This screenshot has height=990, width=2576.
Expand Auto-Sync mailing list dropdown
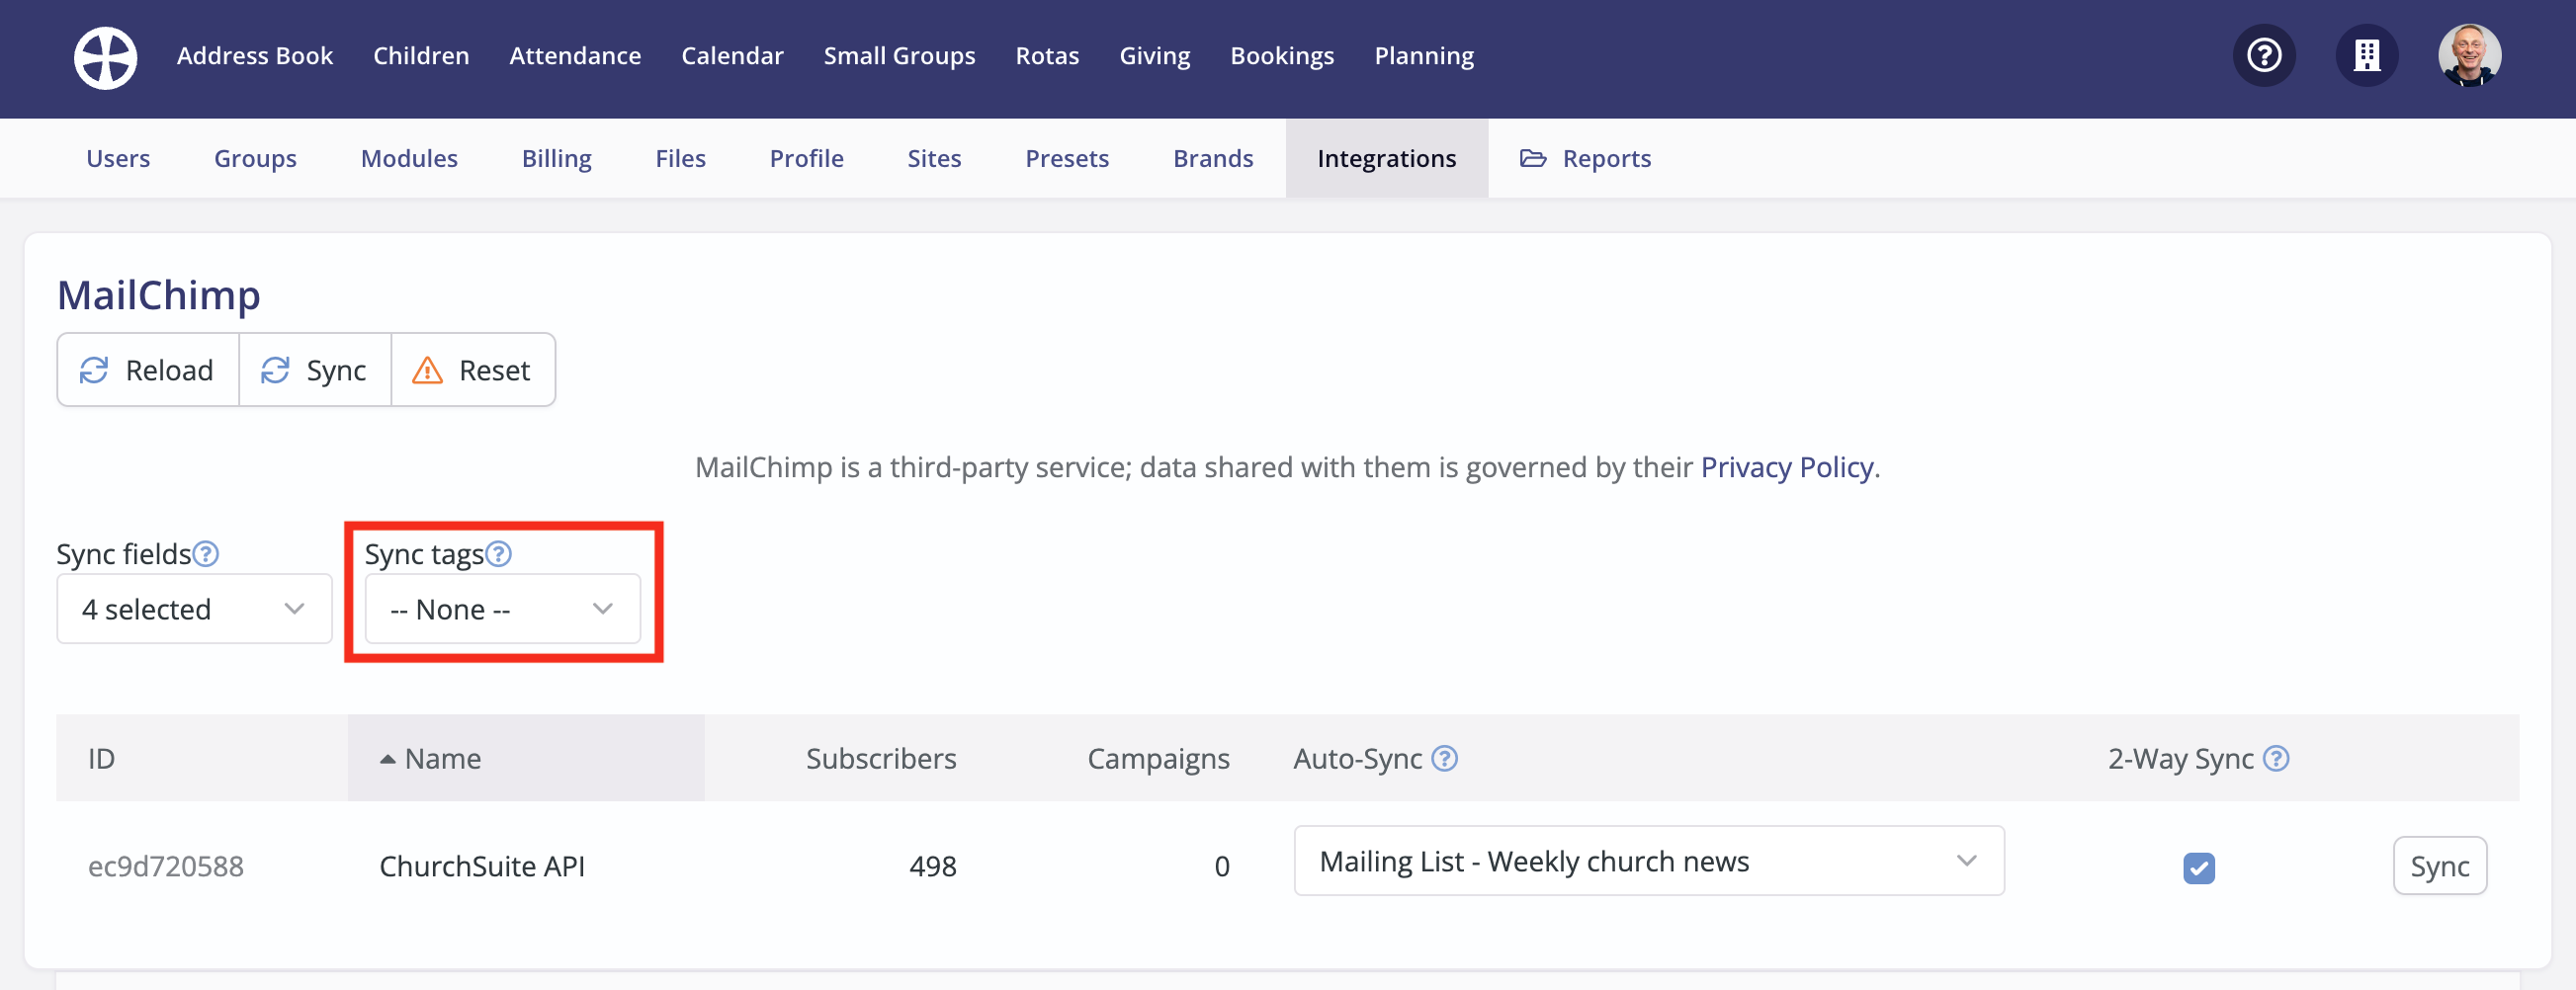[1649, 861]
